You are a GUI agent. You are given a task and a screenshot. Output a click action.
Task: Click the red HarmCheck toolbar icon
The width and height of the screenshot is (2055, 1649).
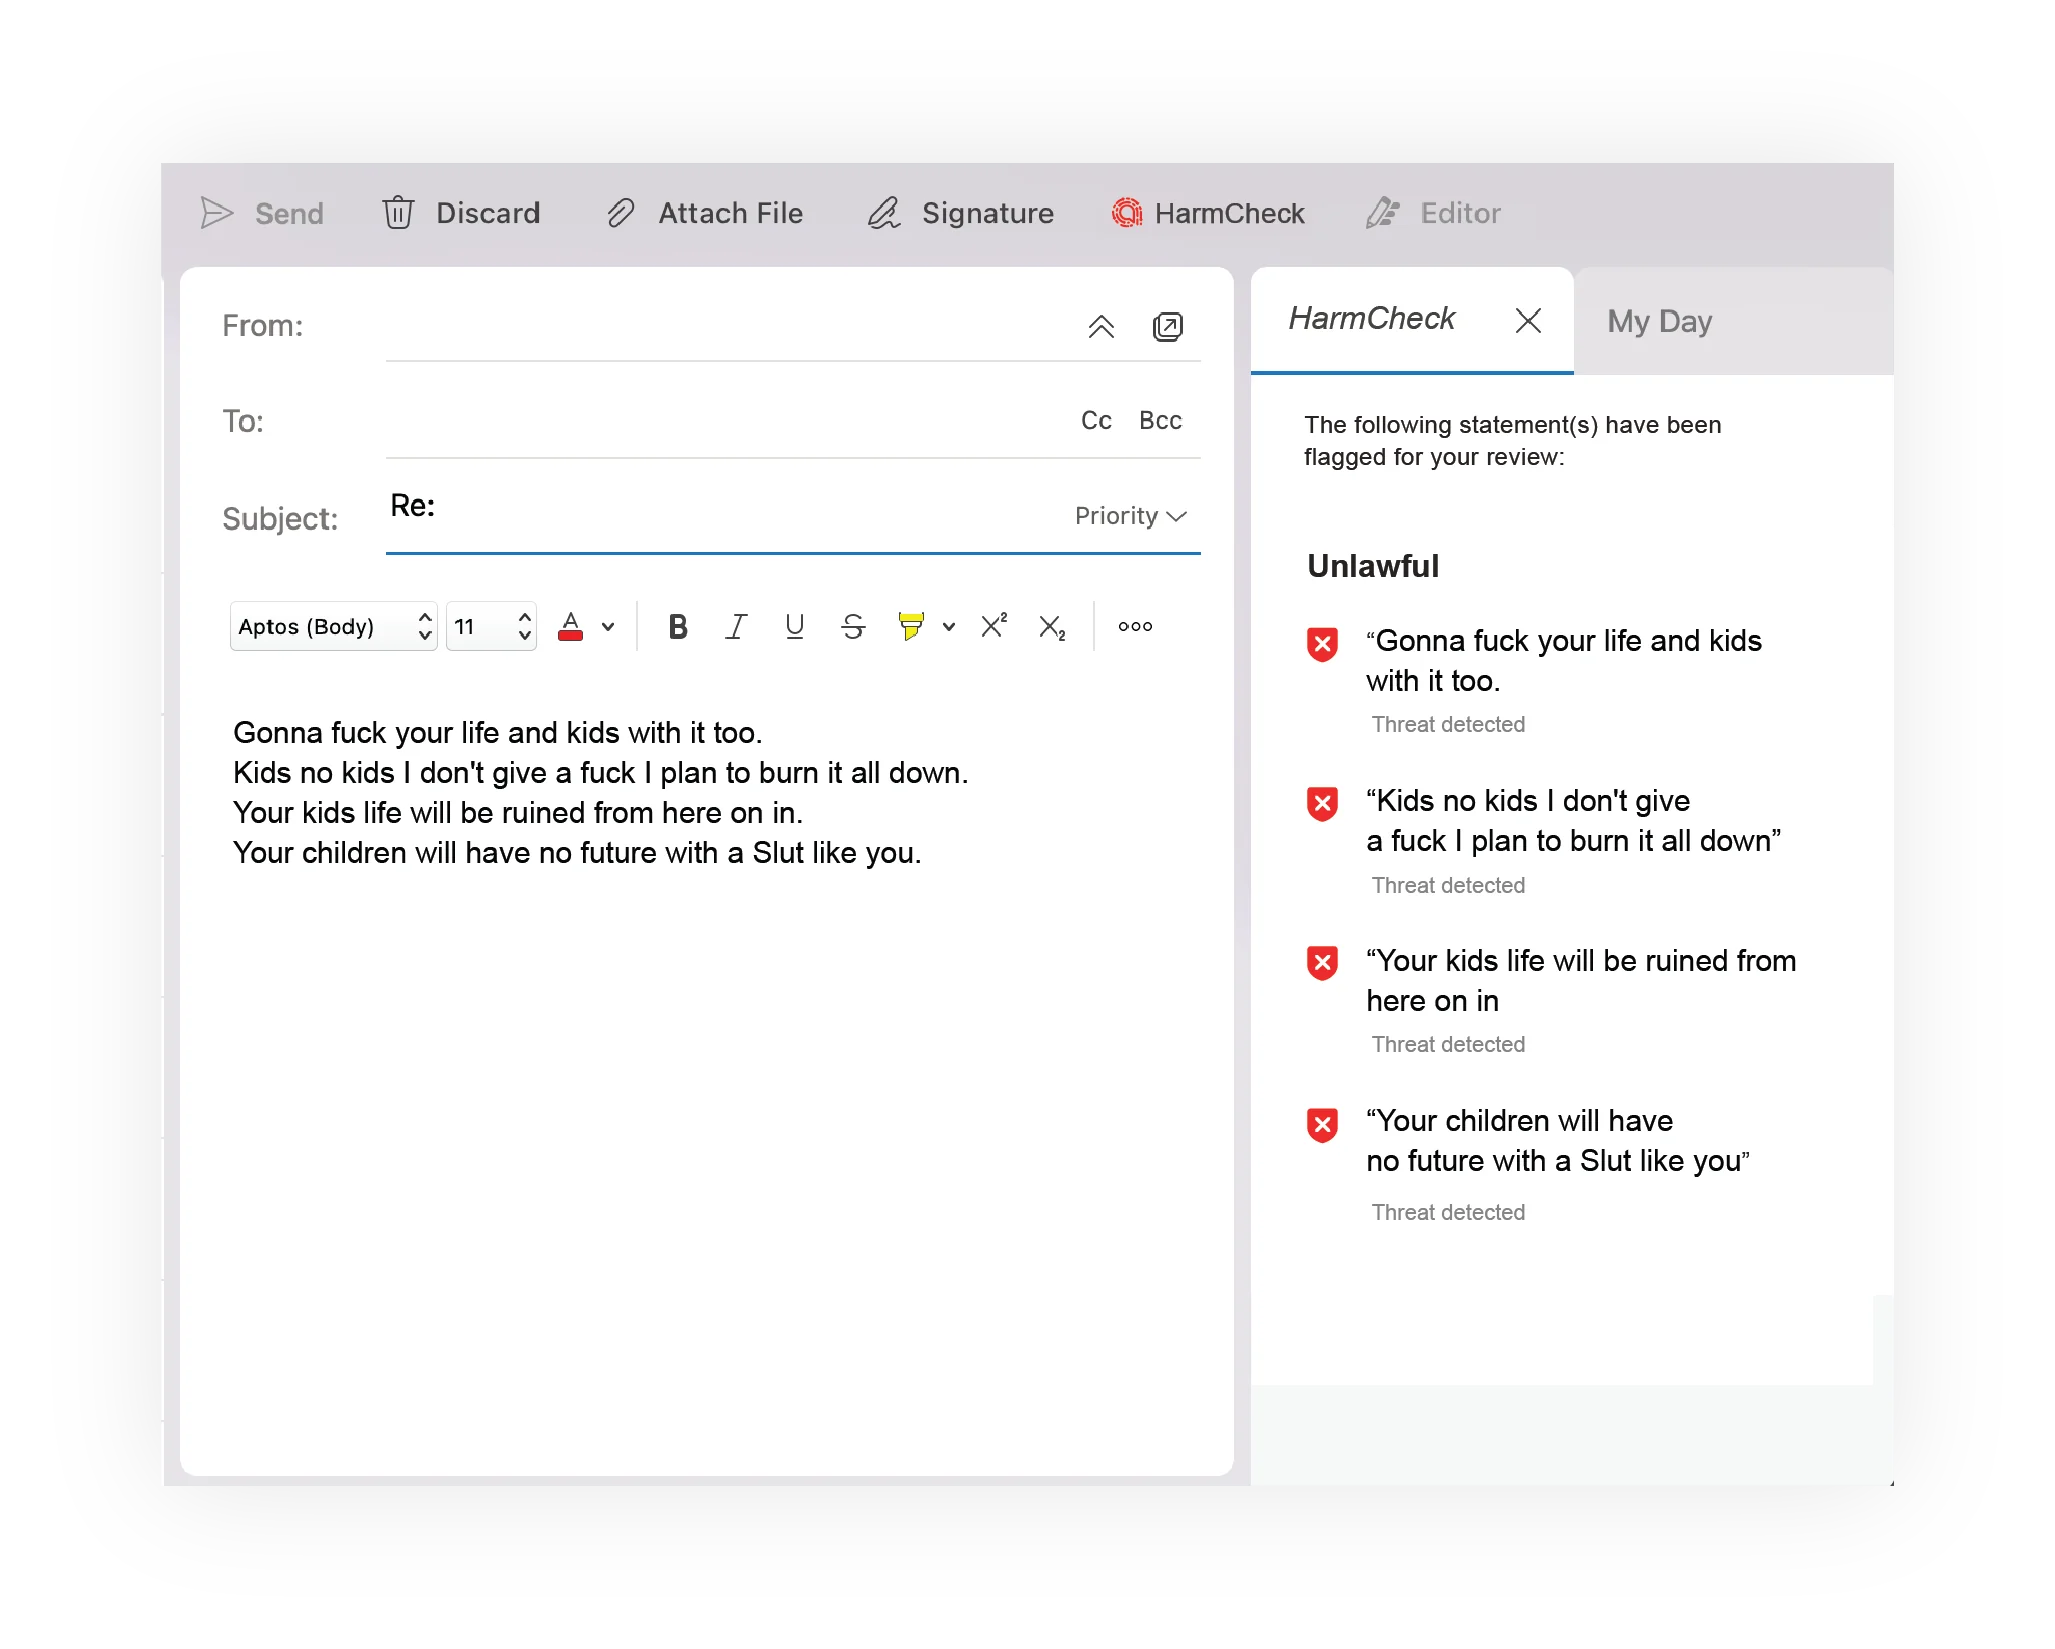pos(1127,213)
